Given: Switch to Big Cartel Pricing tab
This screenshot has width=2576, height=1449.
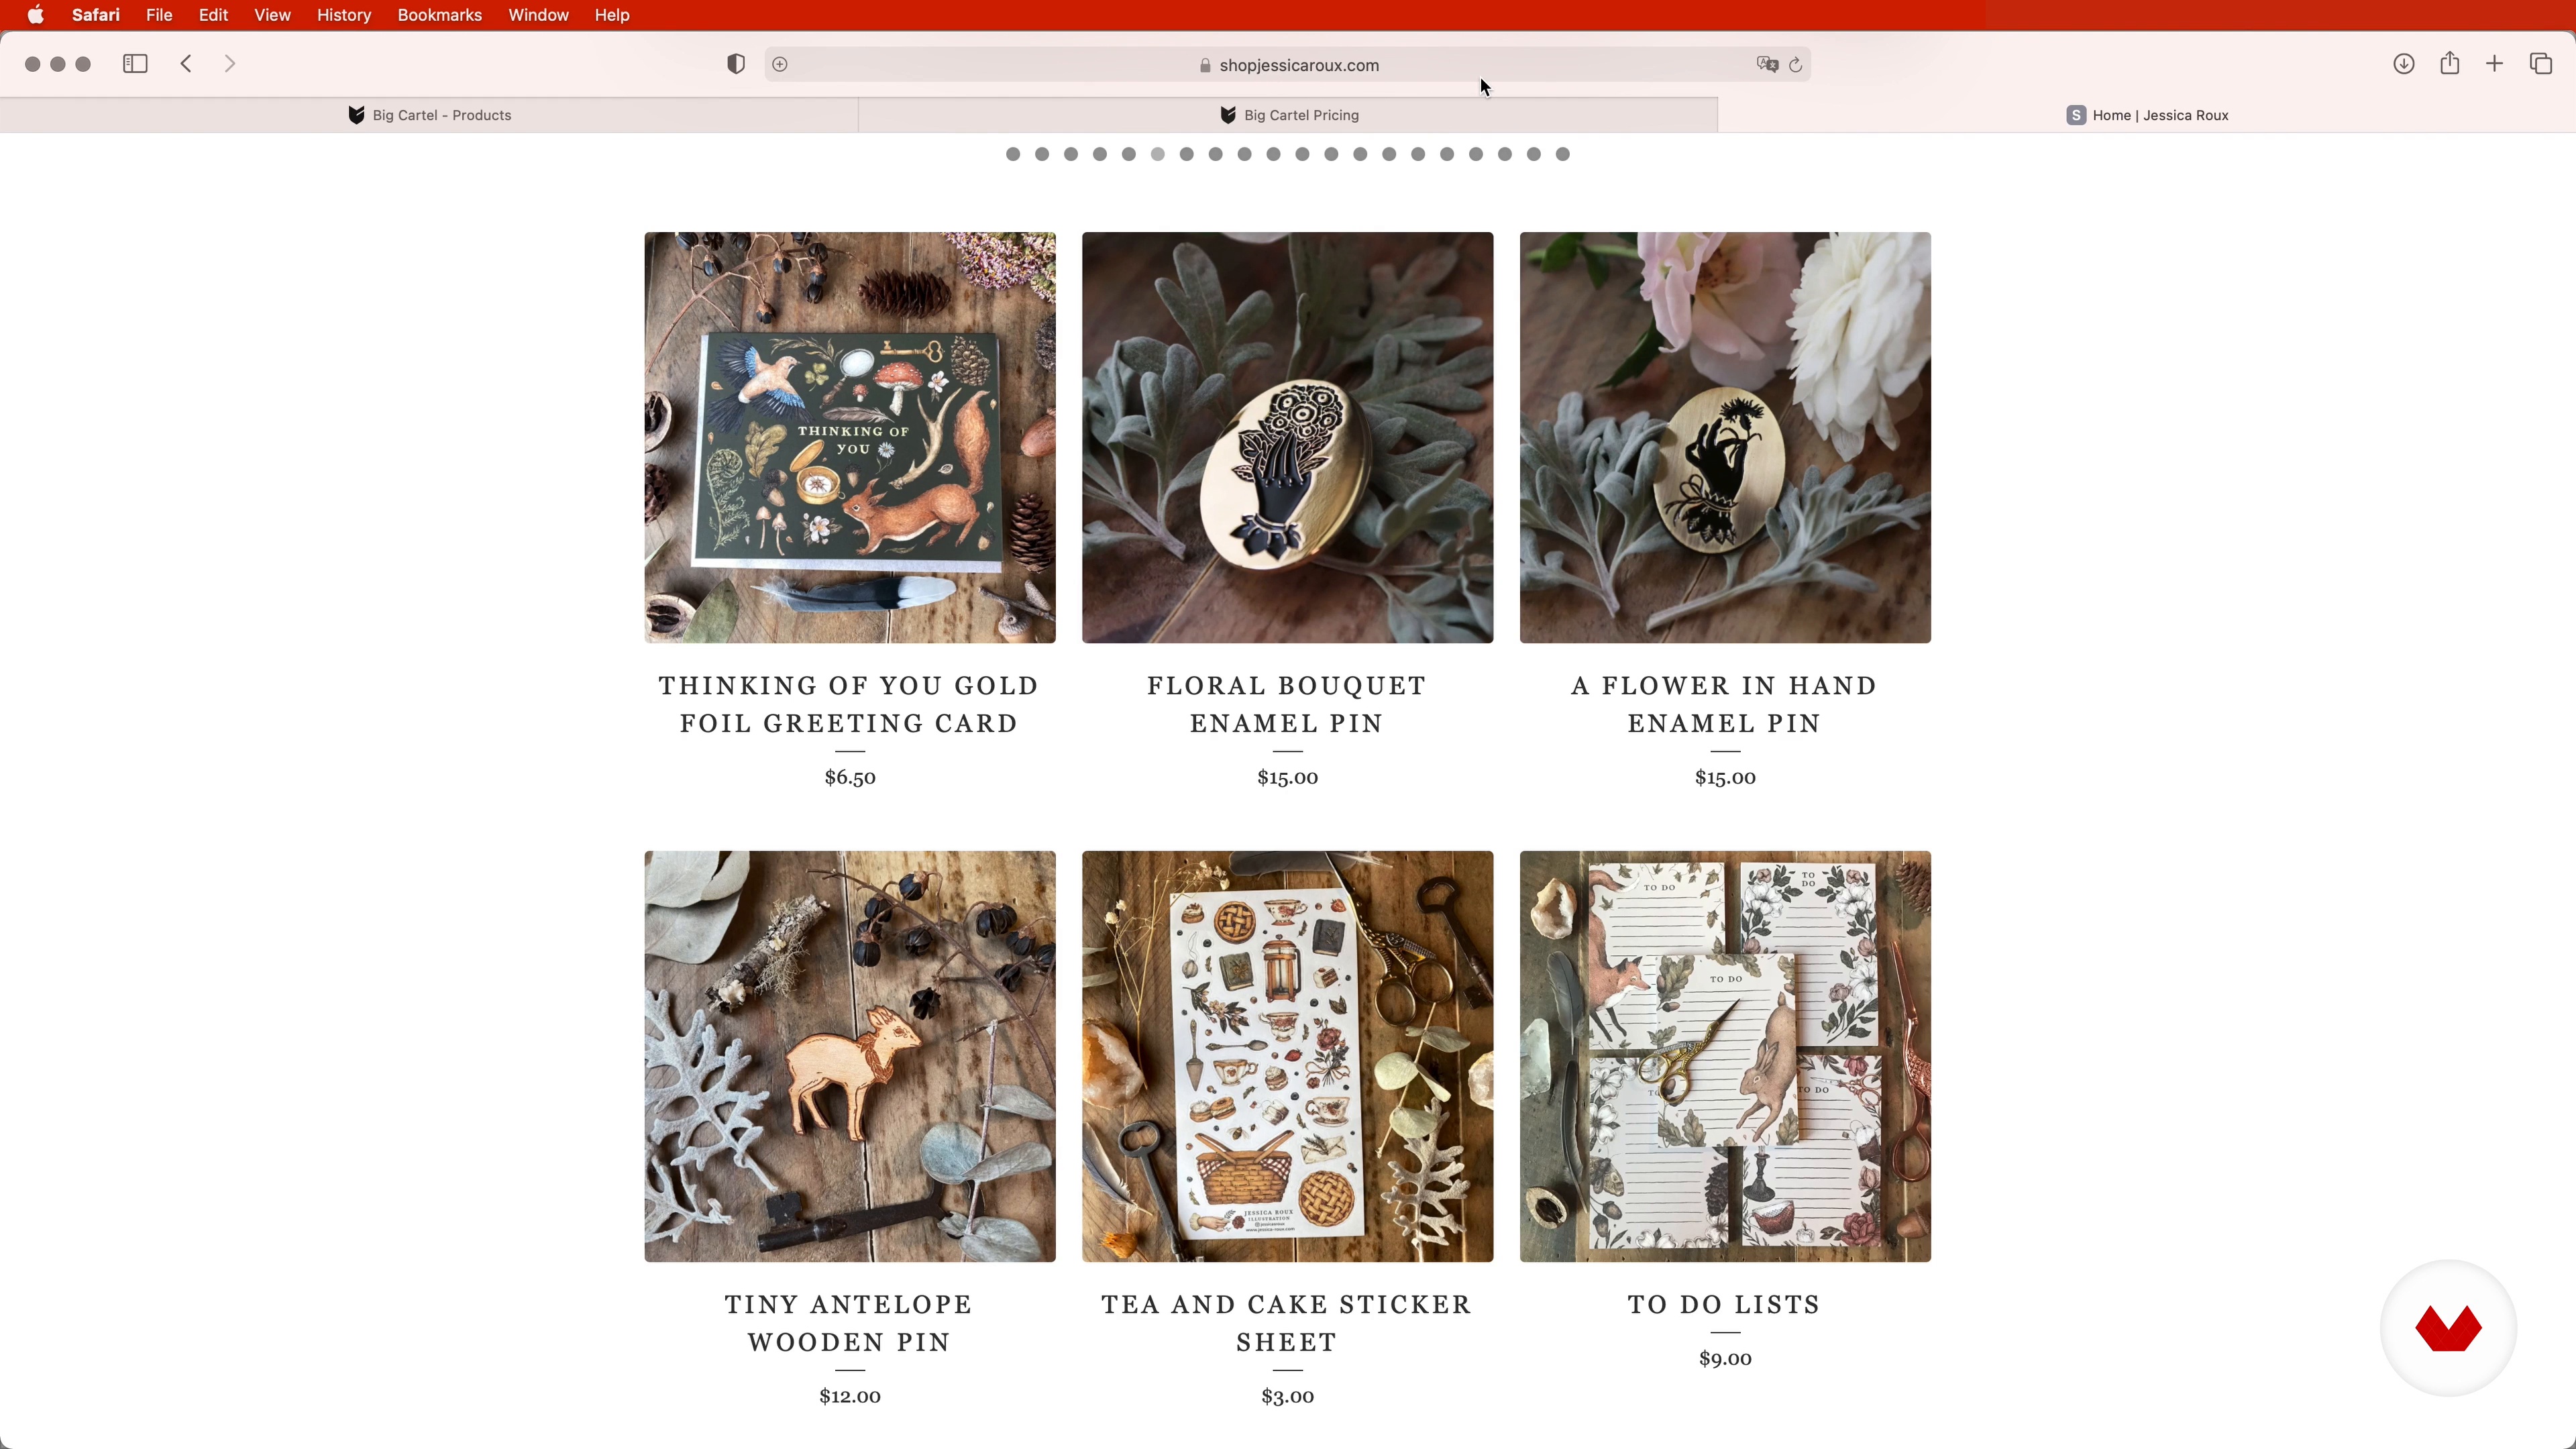Looking at the screenshot, I should 1288,115.
